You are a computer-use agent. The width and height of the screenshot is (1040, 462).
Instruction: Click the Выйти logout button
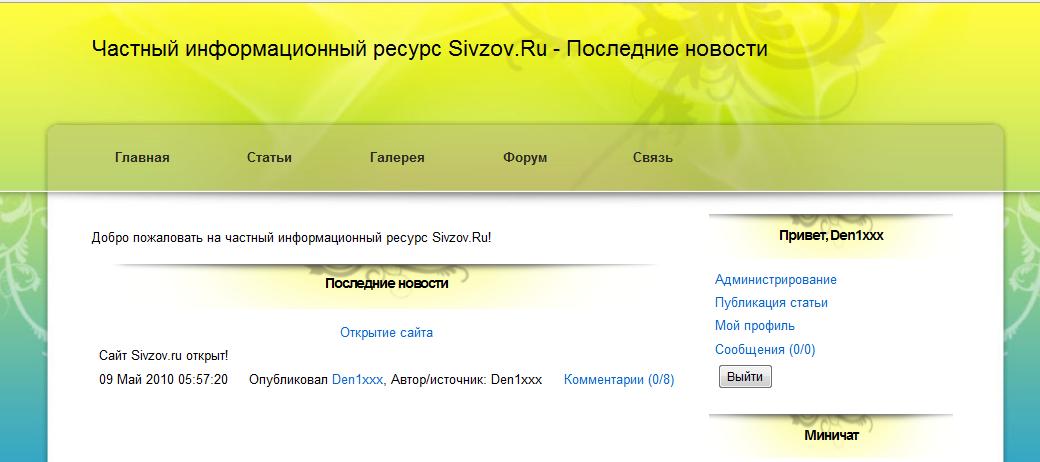click(745, 376)
